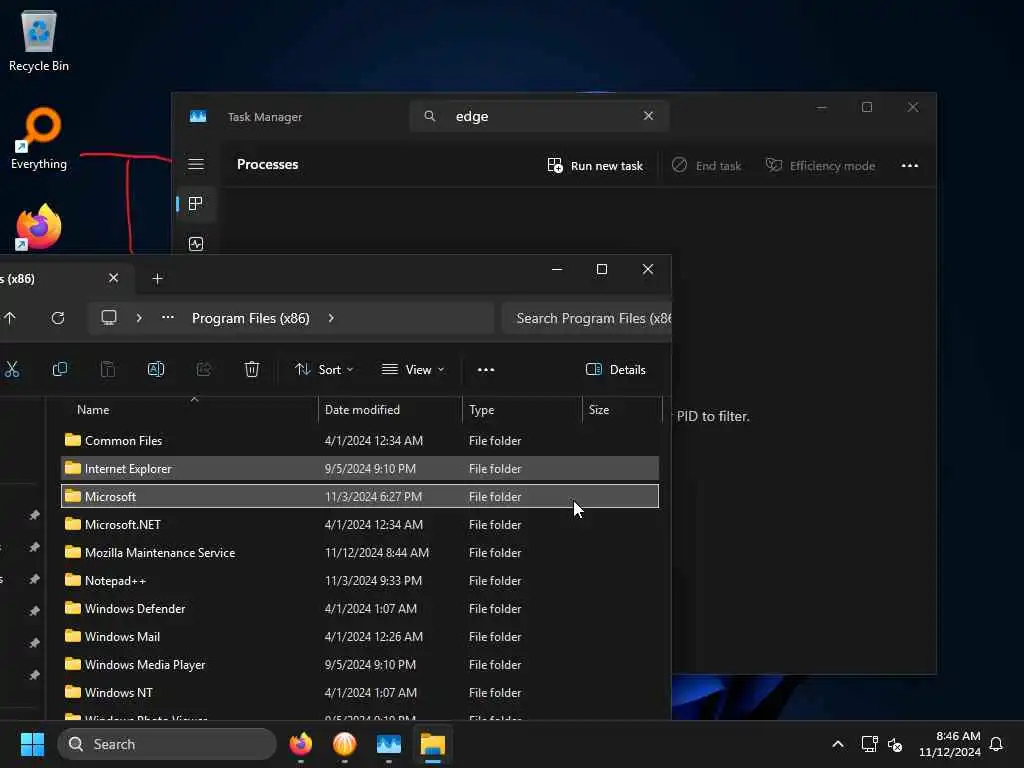This screenshot has width=1024, height=768.
Task: Show hidden system tray icons
Action: [838, 744]
